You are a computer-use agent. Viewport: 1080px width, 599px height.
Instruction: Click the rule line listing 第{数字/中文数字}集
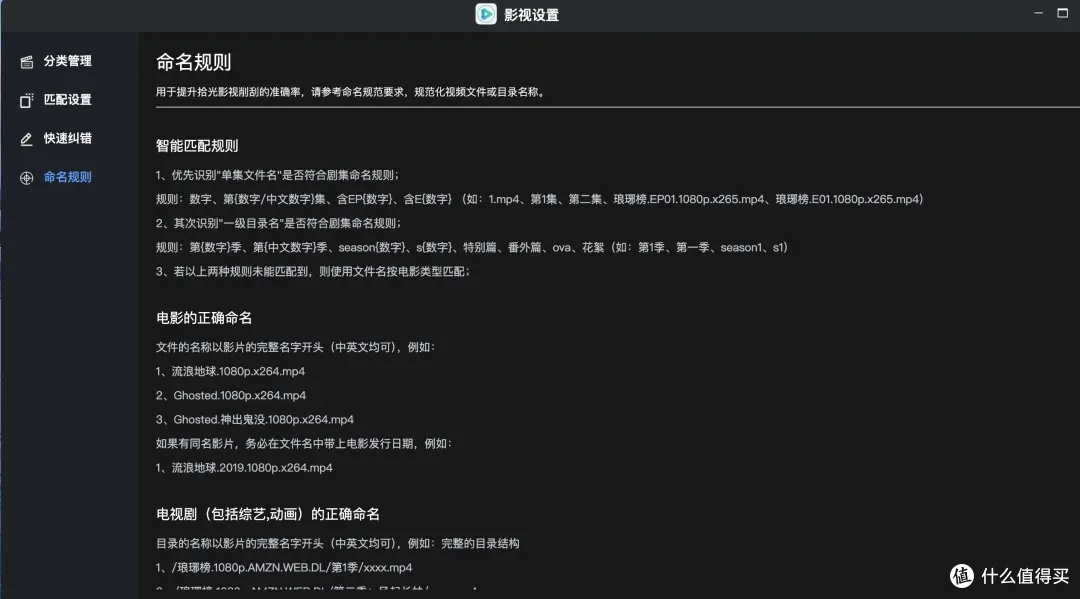[539, 199]
